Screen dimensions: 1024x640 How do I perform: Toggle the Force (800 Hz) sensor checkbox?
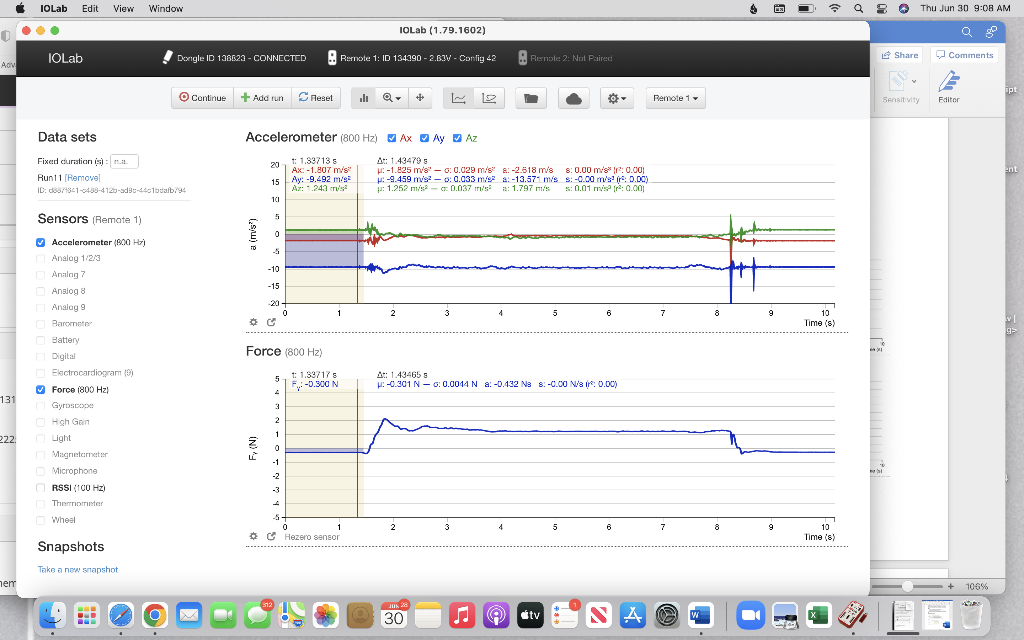click(40, 389)
